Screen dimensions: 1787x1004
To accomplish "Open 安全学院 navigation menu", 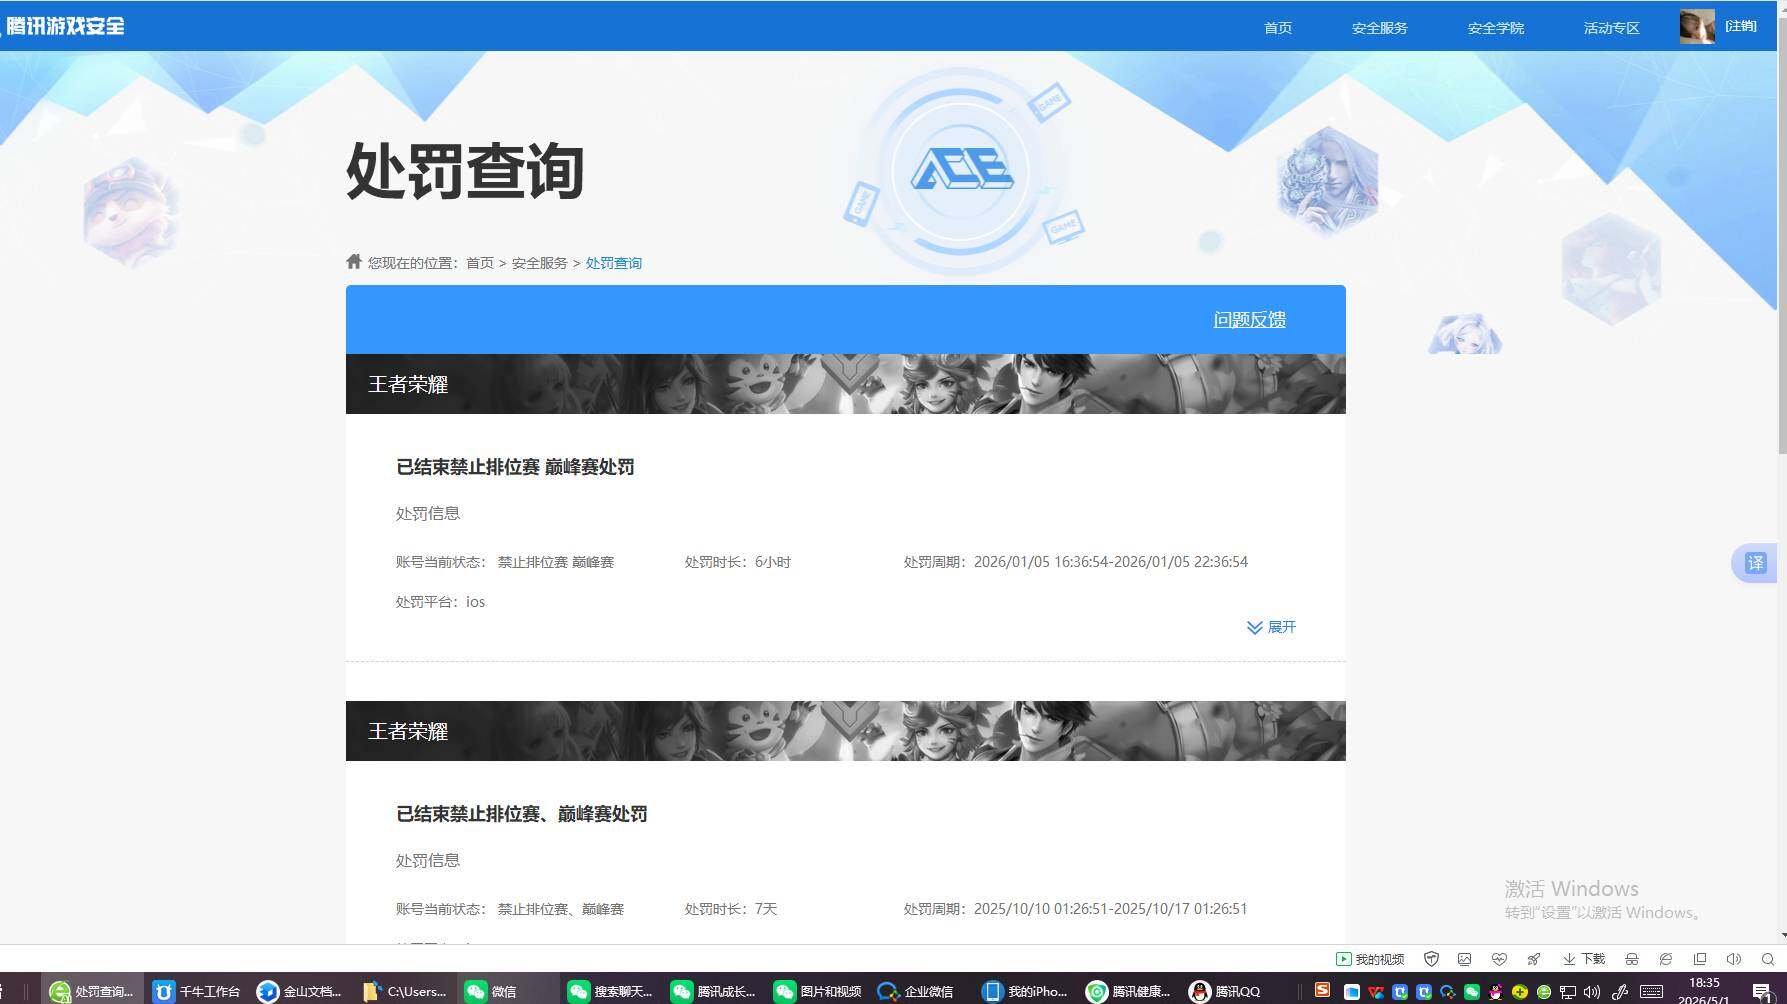I will [x=1495, y=28].
